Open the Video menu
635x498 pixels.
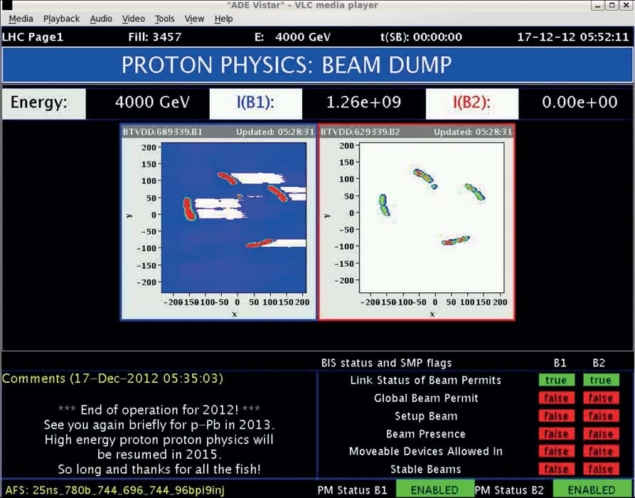click(x=133, y=18)
